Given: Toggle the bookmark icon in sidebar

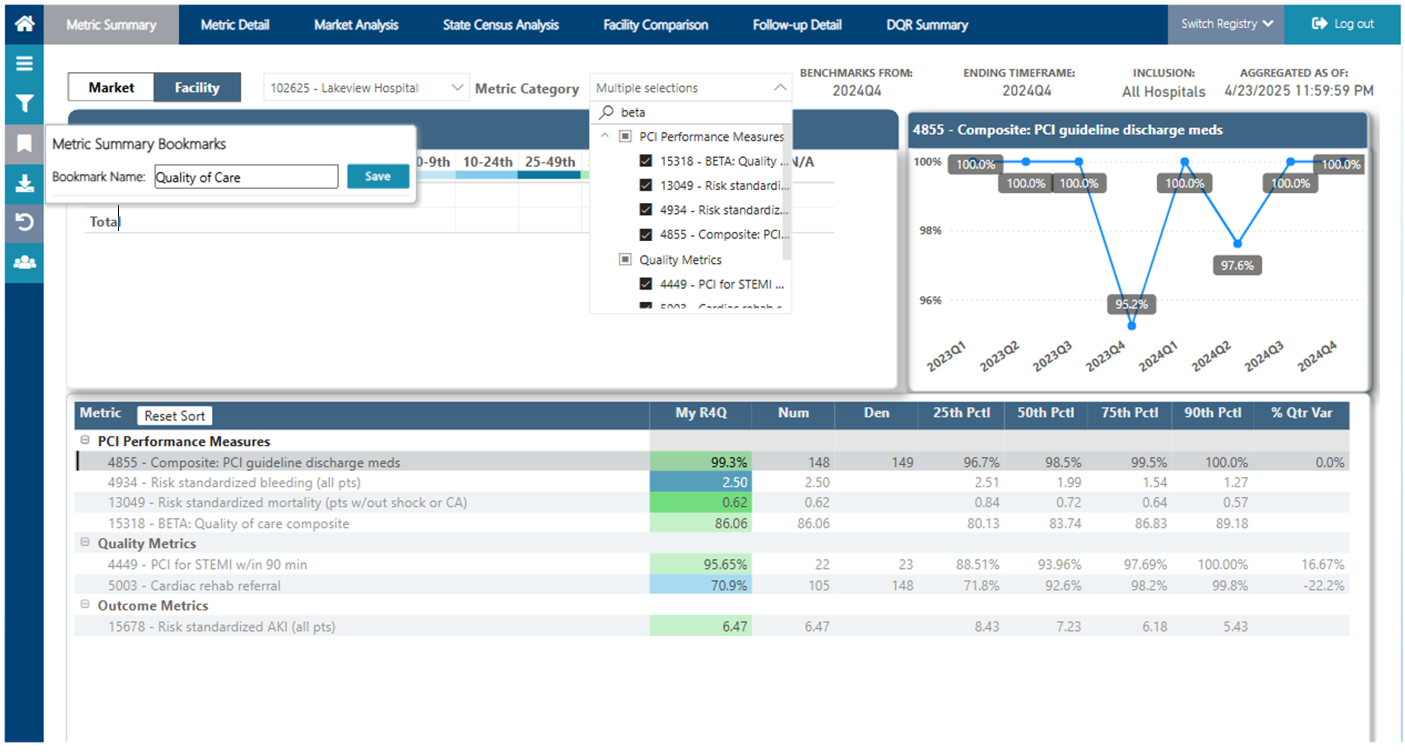Looking at the screenshot, I should (24, 144).
